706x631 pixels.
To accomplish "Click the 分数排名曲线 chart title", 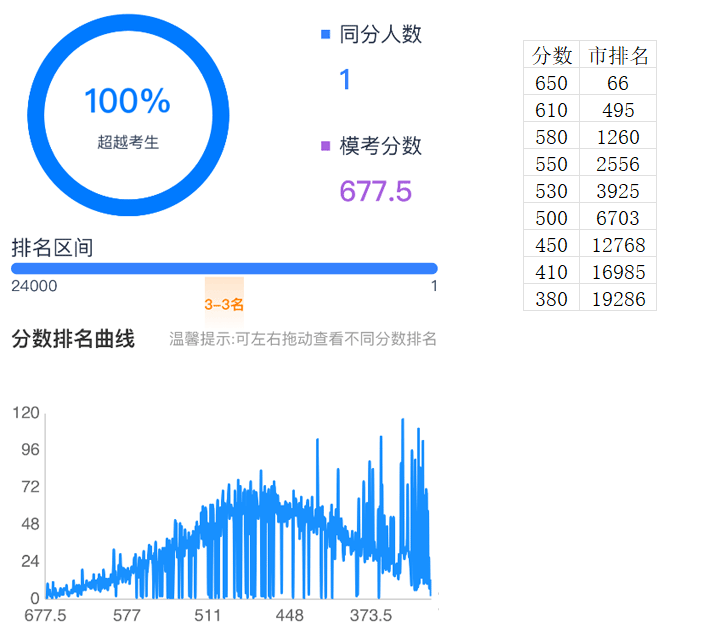I will click(73, 339).
